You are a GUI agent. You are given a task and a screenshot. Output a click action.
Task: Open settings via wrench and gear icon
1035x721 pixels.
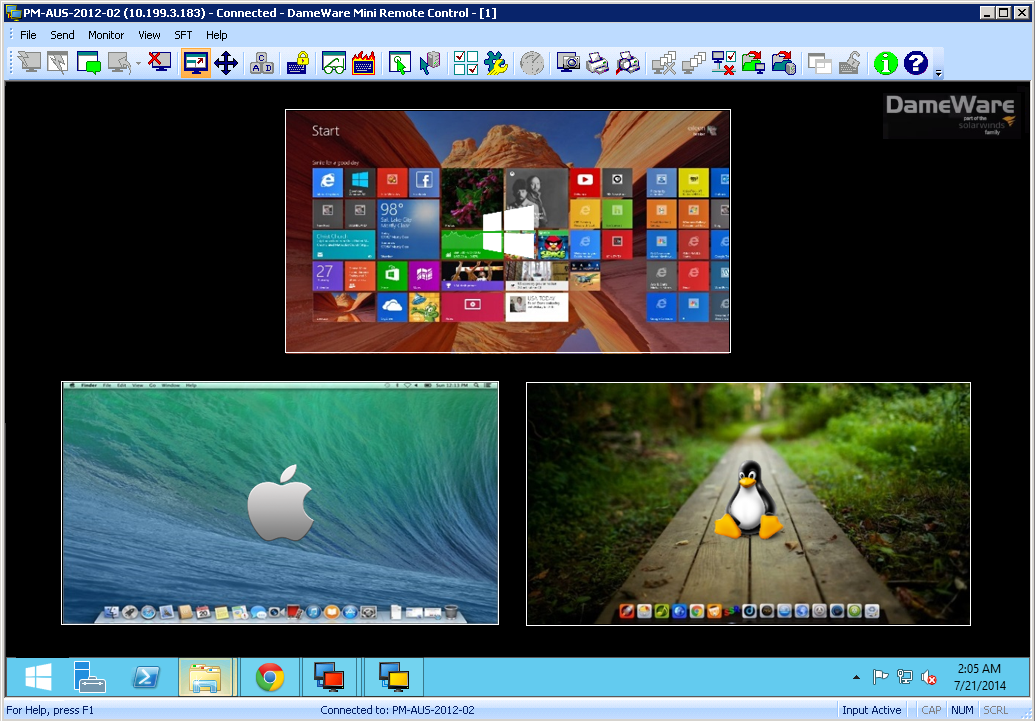coord(495,63)
